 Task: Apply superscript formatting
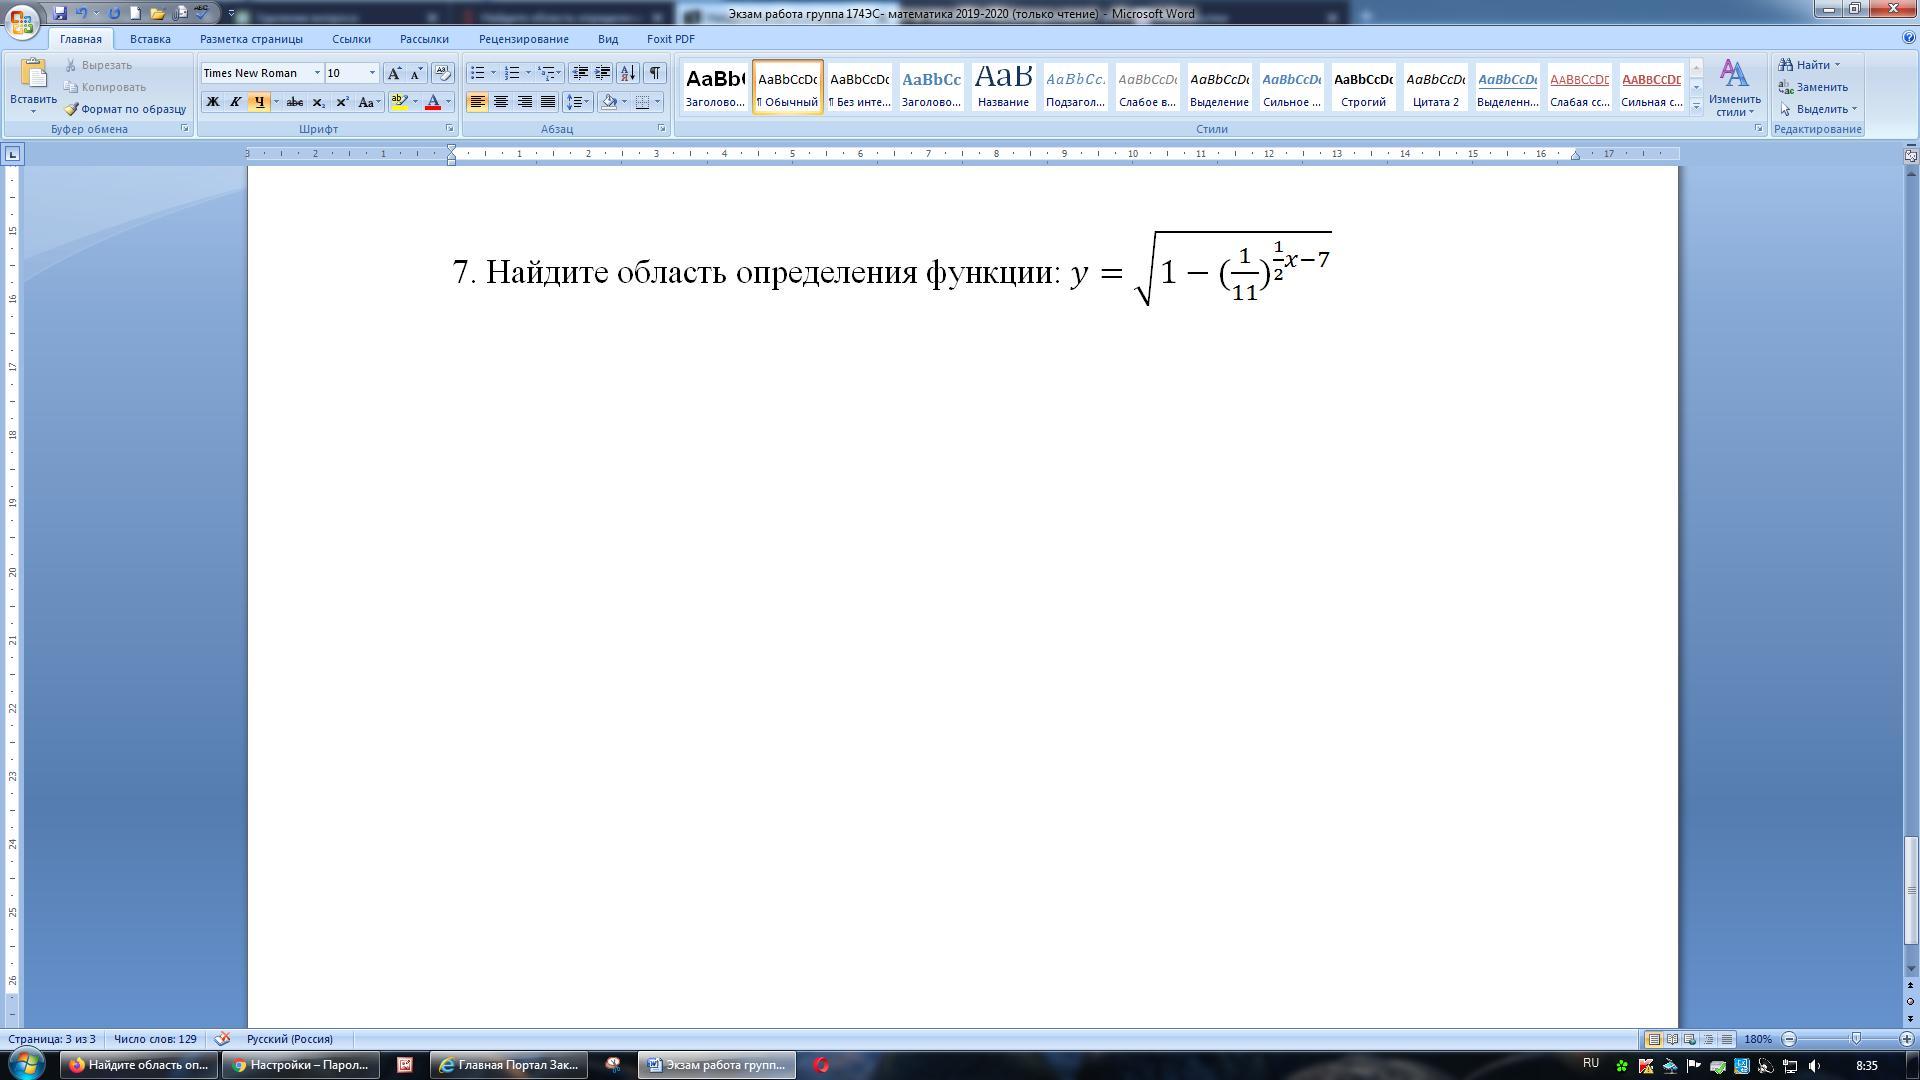point(342,102)
